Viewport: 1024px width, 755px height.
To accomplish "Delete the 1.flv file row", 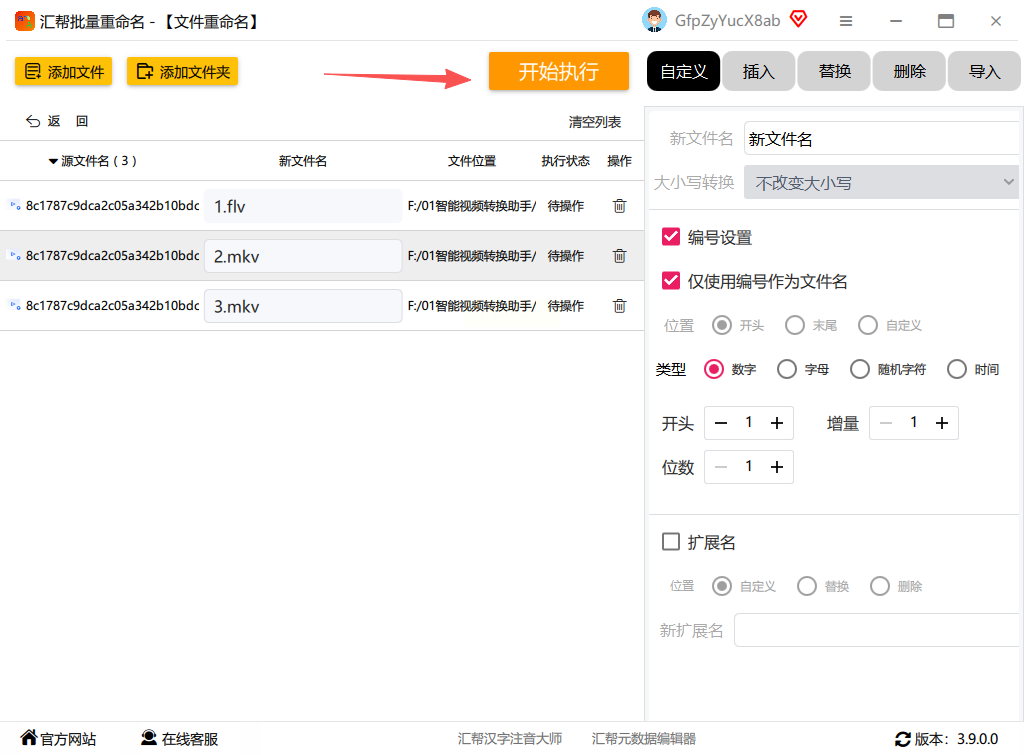I will 619,206.
